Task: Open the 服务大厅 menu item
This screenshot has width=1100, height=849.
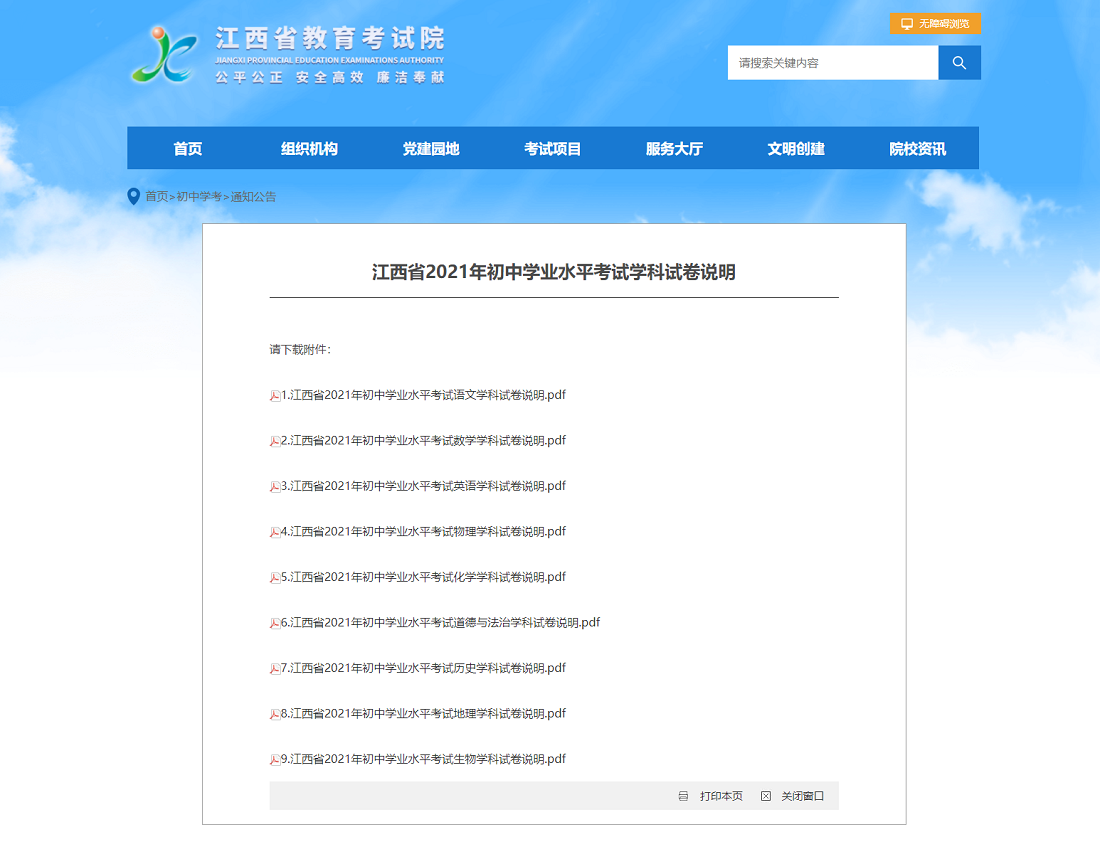Action: coord(675,147)
